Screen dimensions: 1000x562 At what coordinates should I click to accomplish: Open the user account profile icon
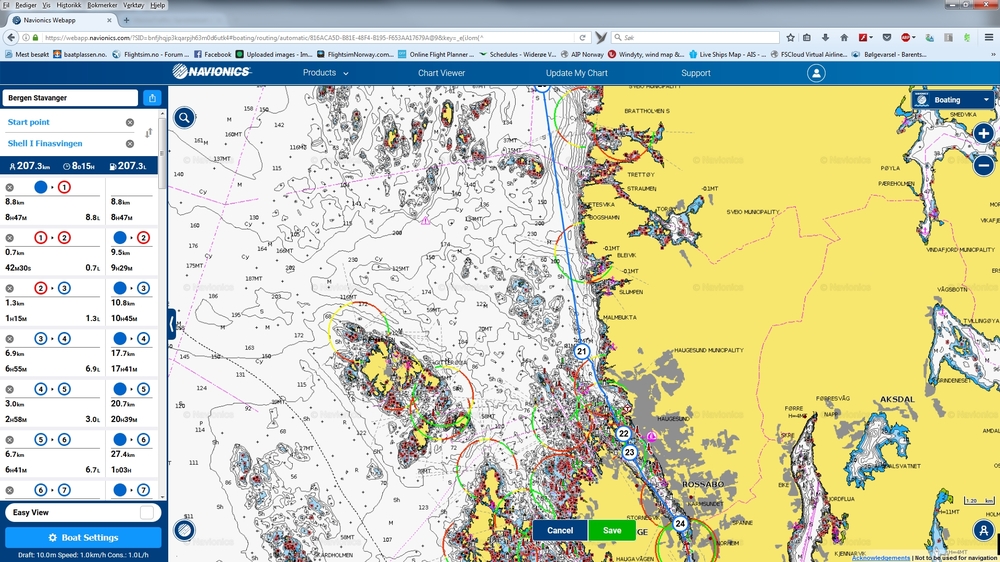816,73
